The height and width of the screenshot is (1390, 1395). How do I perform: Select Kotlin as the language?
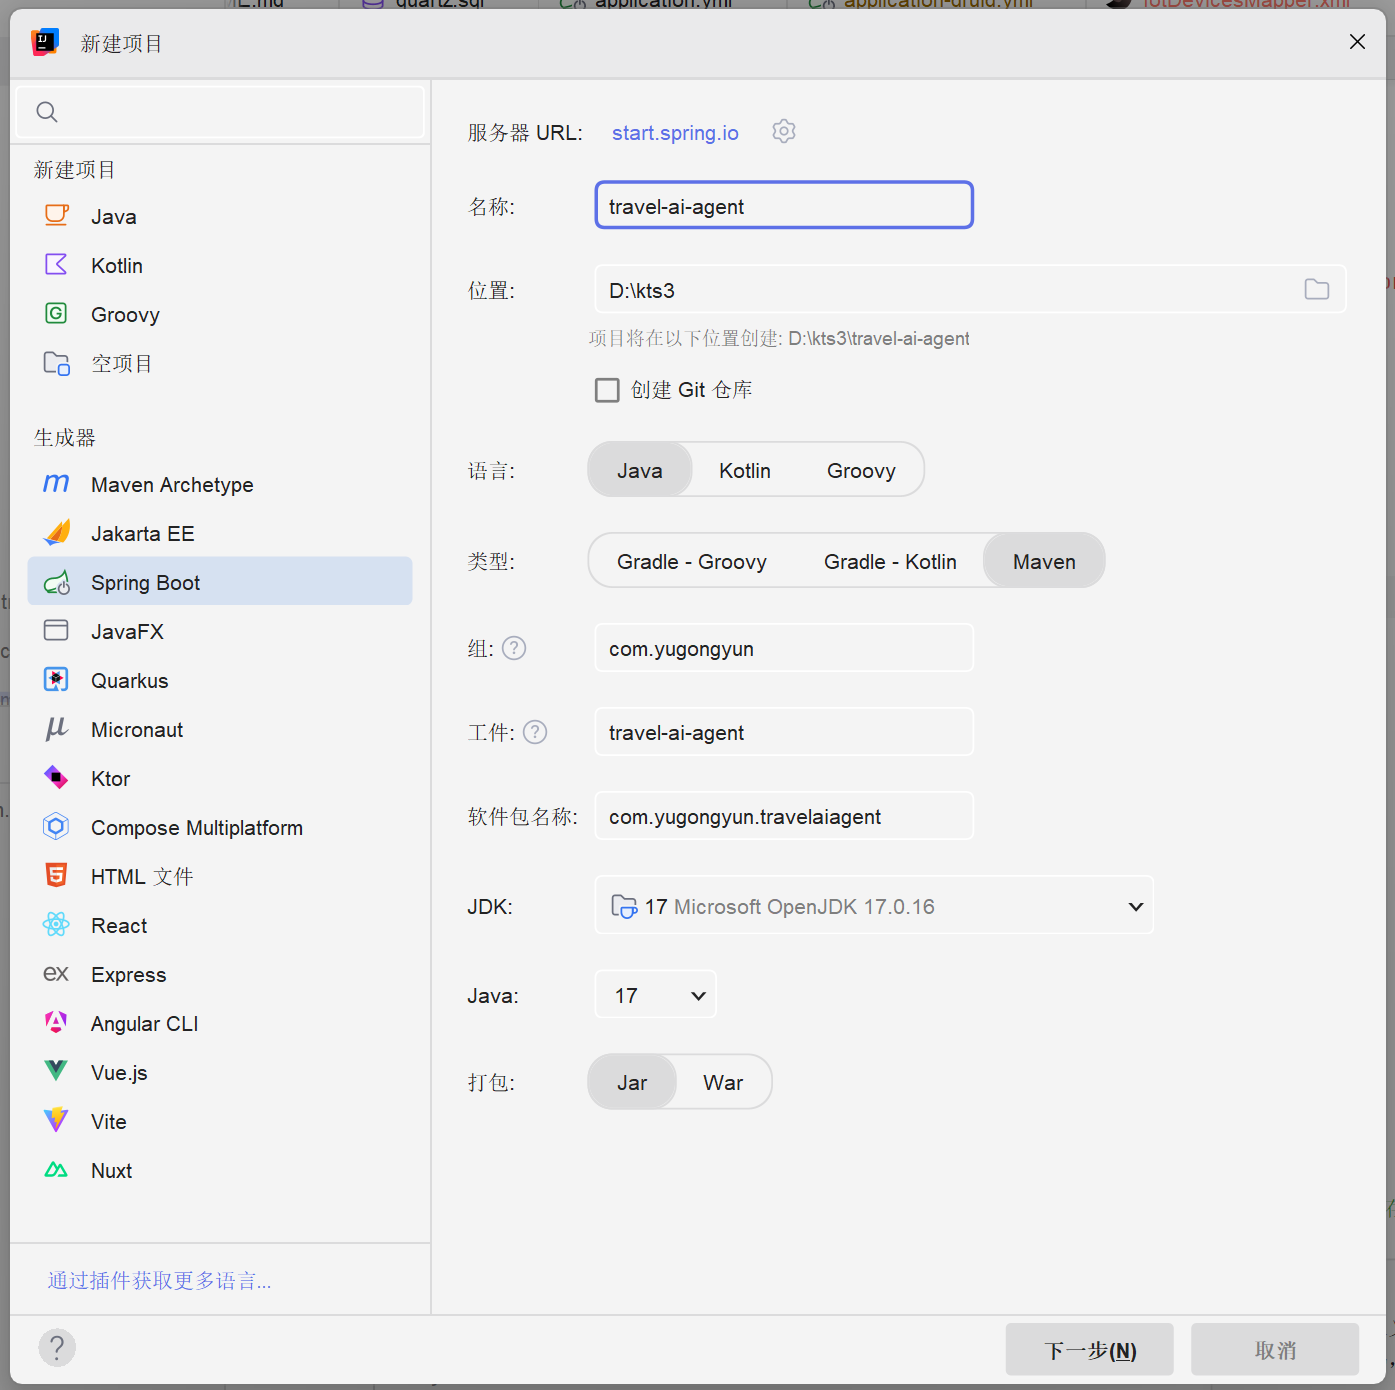tap(745, 470)
